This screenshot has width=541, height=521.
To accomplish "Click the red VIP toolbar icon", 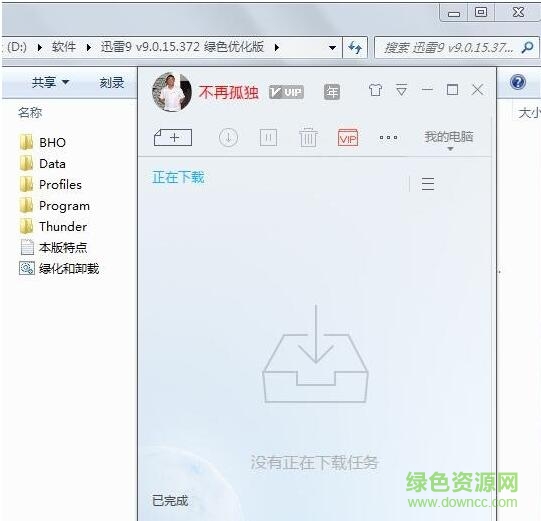I will tap(348, 138).
